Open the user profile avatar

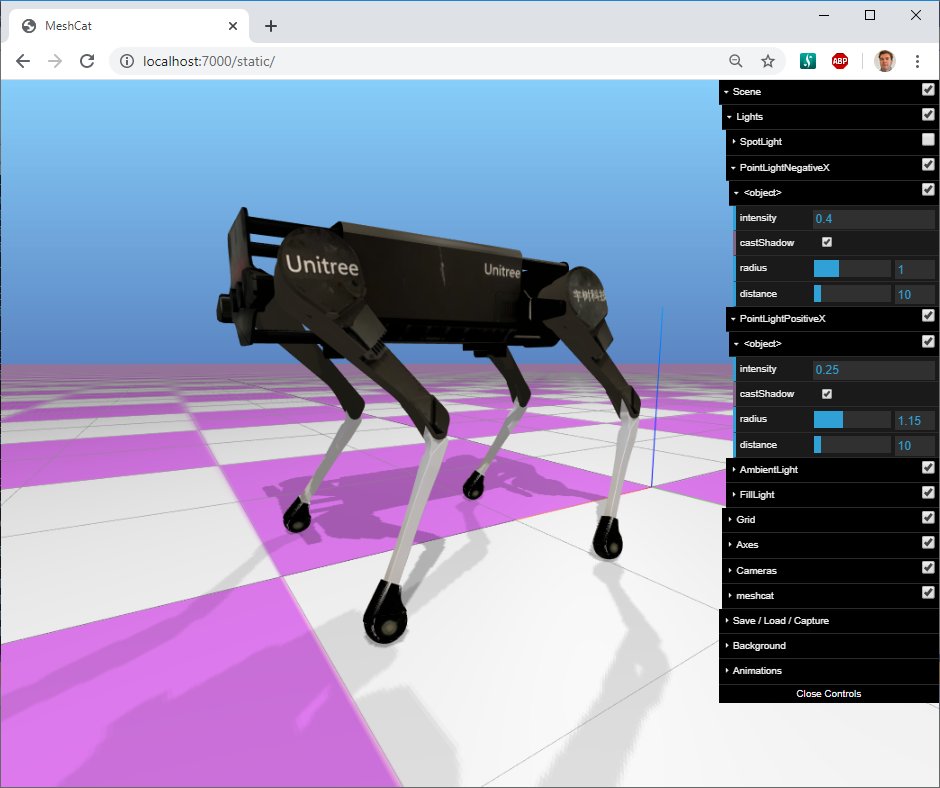pos(884,61)
